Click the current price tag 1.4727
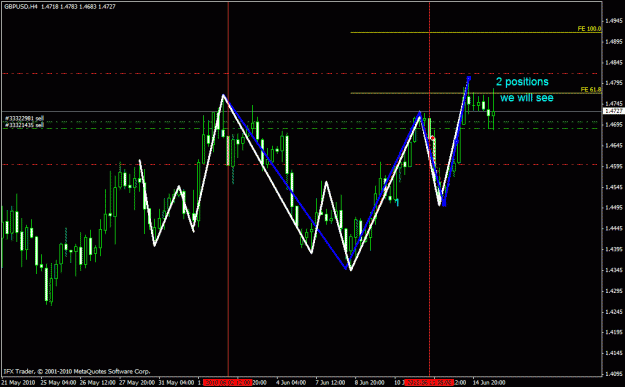This screenshot has width=625, height=387. (614, 111)
